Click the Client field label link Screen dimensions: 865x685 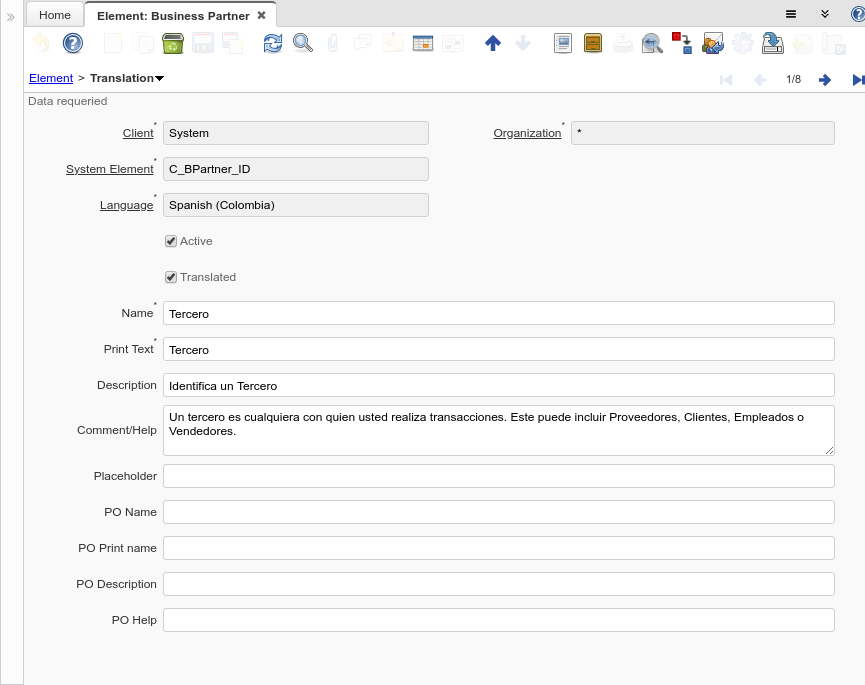[x=138, y=133]
